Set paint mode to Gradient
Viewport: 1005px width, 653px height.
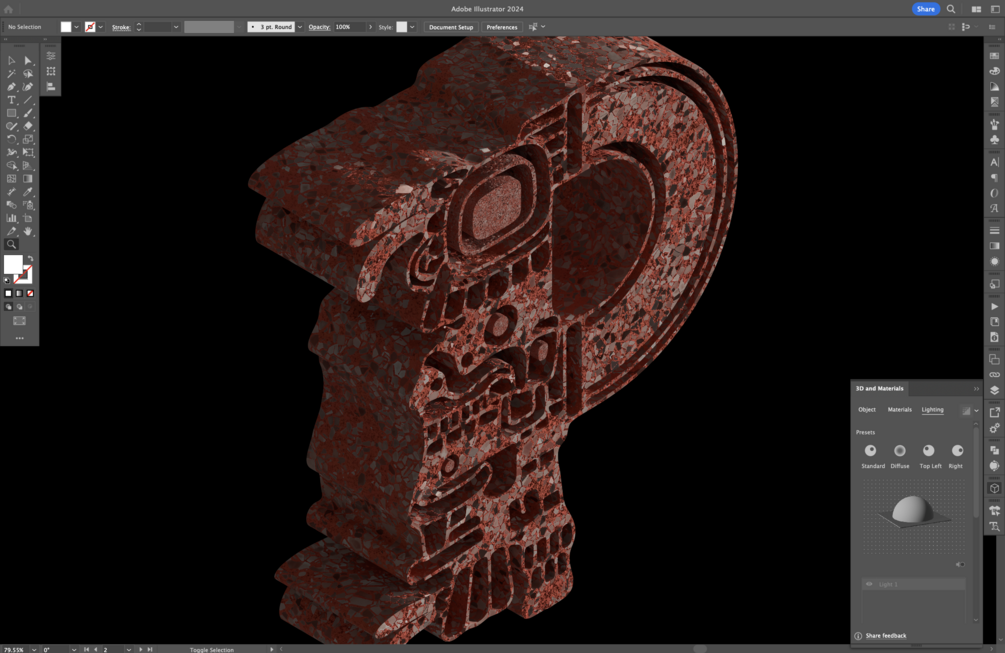tap(19, 293)
